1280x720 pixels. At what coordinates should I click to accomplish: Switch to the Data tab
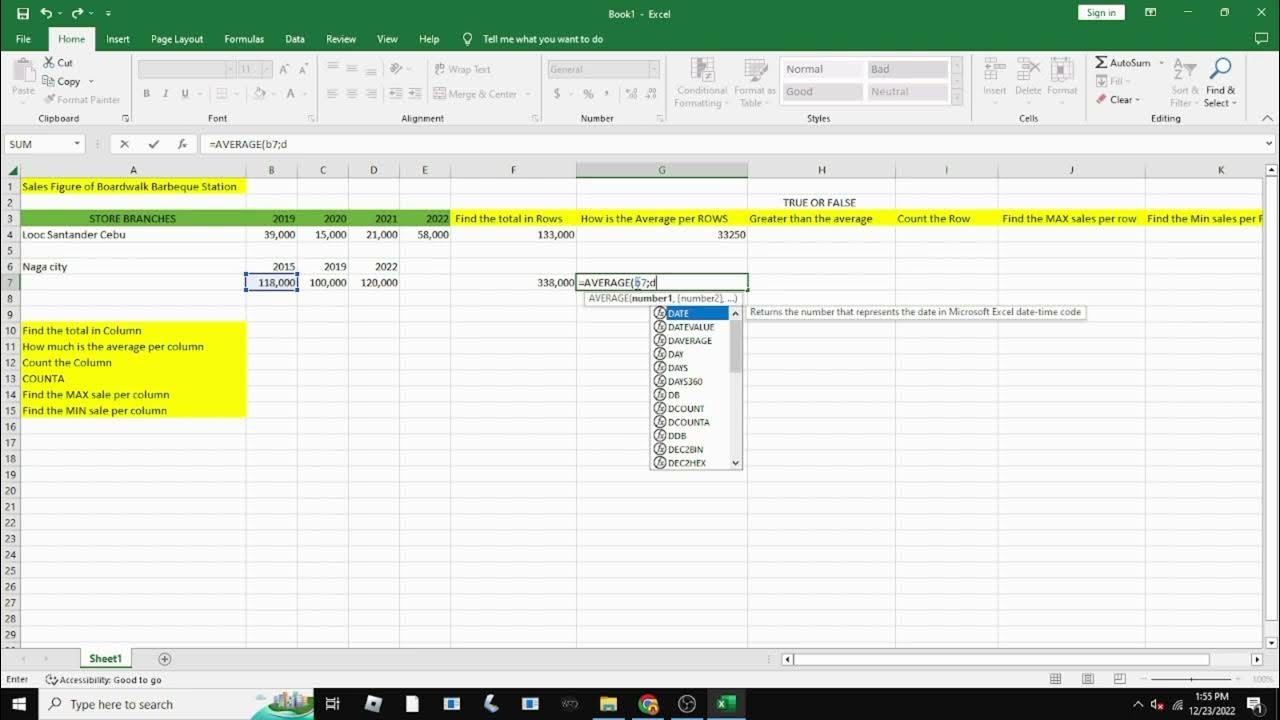pyautogui.click(x=295, y=39)
